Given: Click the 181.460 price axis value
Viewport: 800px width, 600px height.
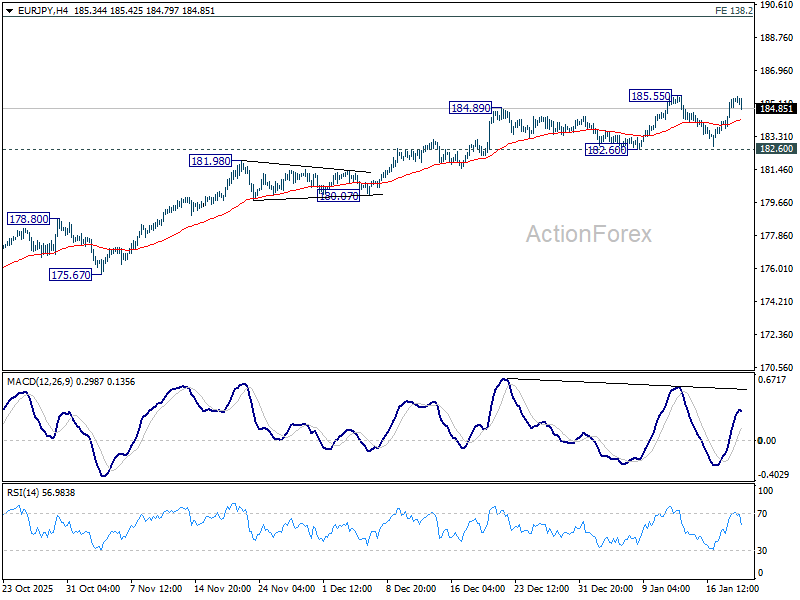Looking at the screenshot, I should click(x=777, y=170).
